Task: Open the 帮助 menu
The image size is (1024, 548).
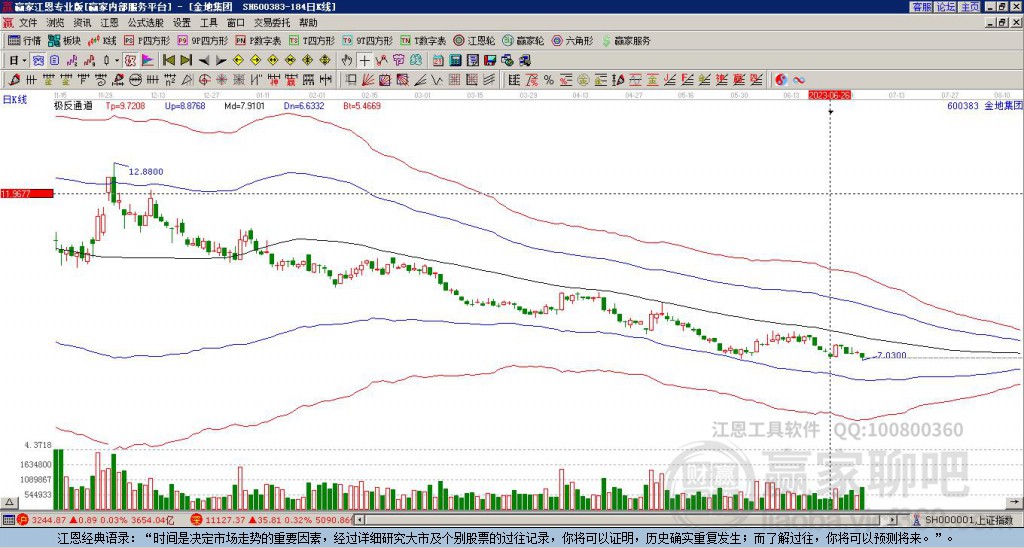Action: pos(308,23)
